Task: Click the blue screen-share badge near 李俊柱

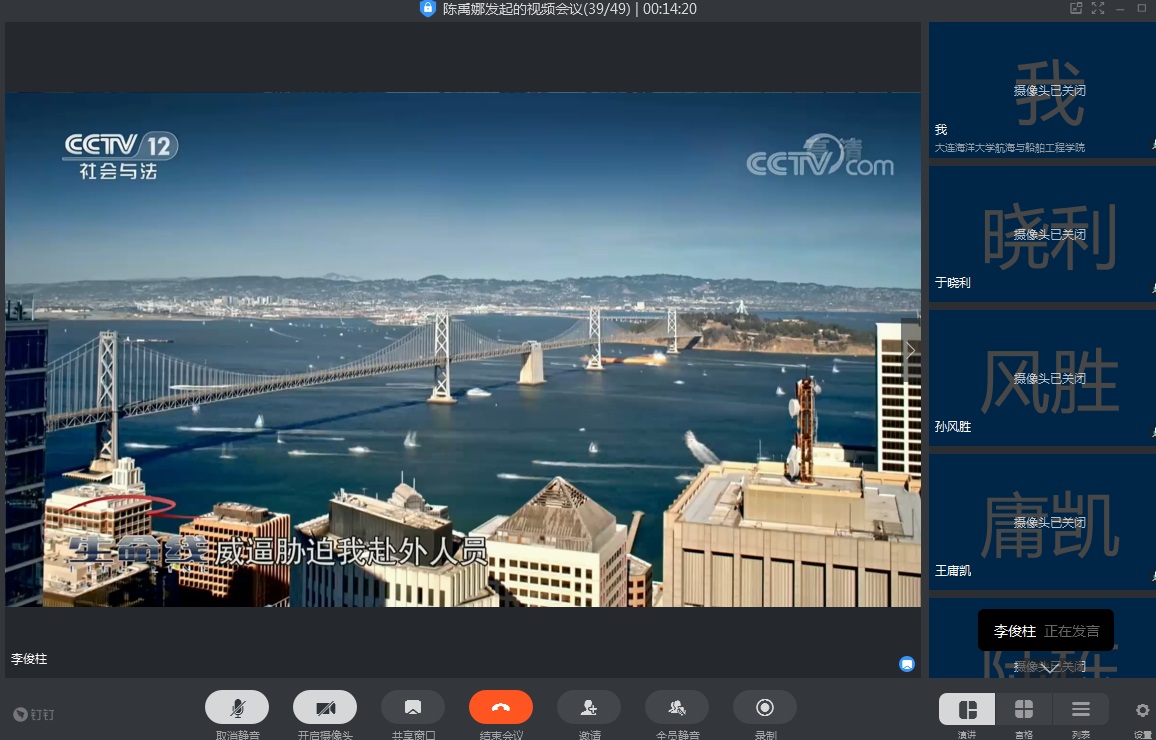Action: (907, 663)
